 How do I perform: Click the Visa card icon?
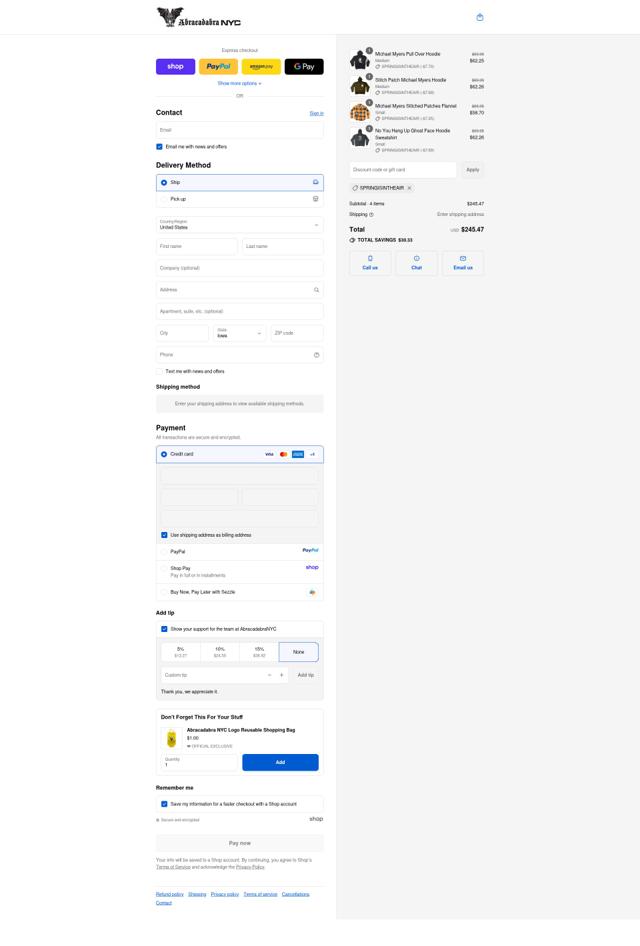(270, 454)
